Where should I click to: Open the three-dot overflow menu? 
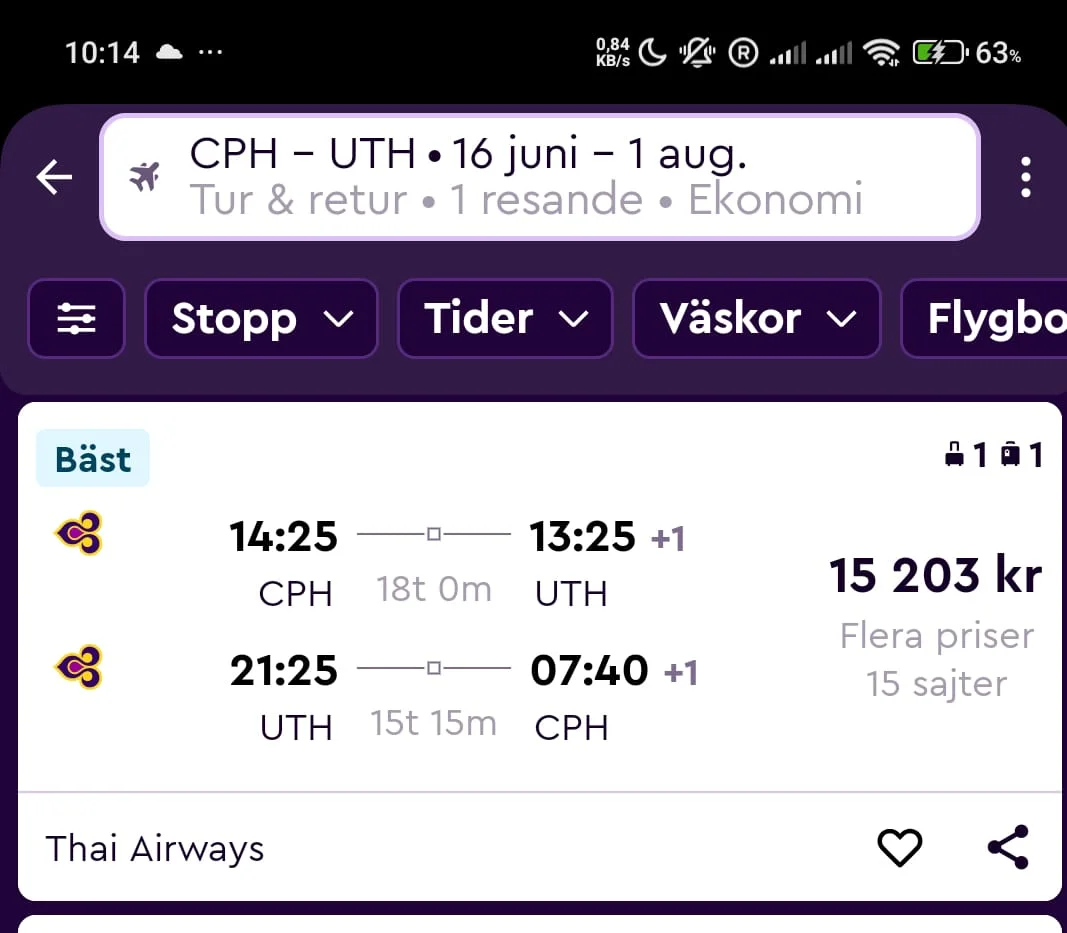pyautogui.click(x=1025, y=178)
